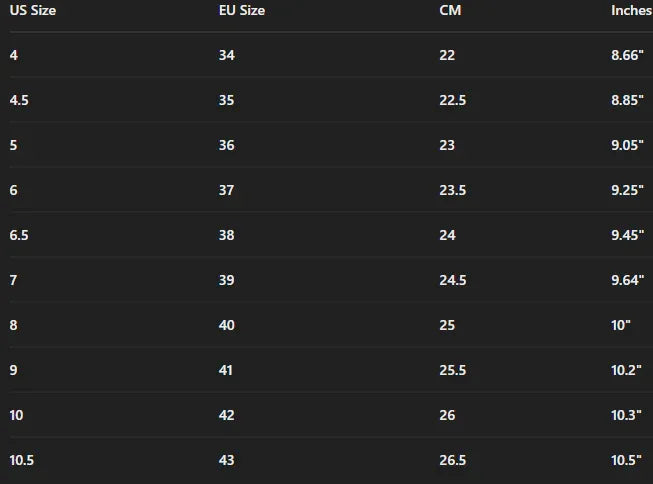Select the 24.5 centimeter cell
The image size is (653, 484).
click(x=452, y=280)
